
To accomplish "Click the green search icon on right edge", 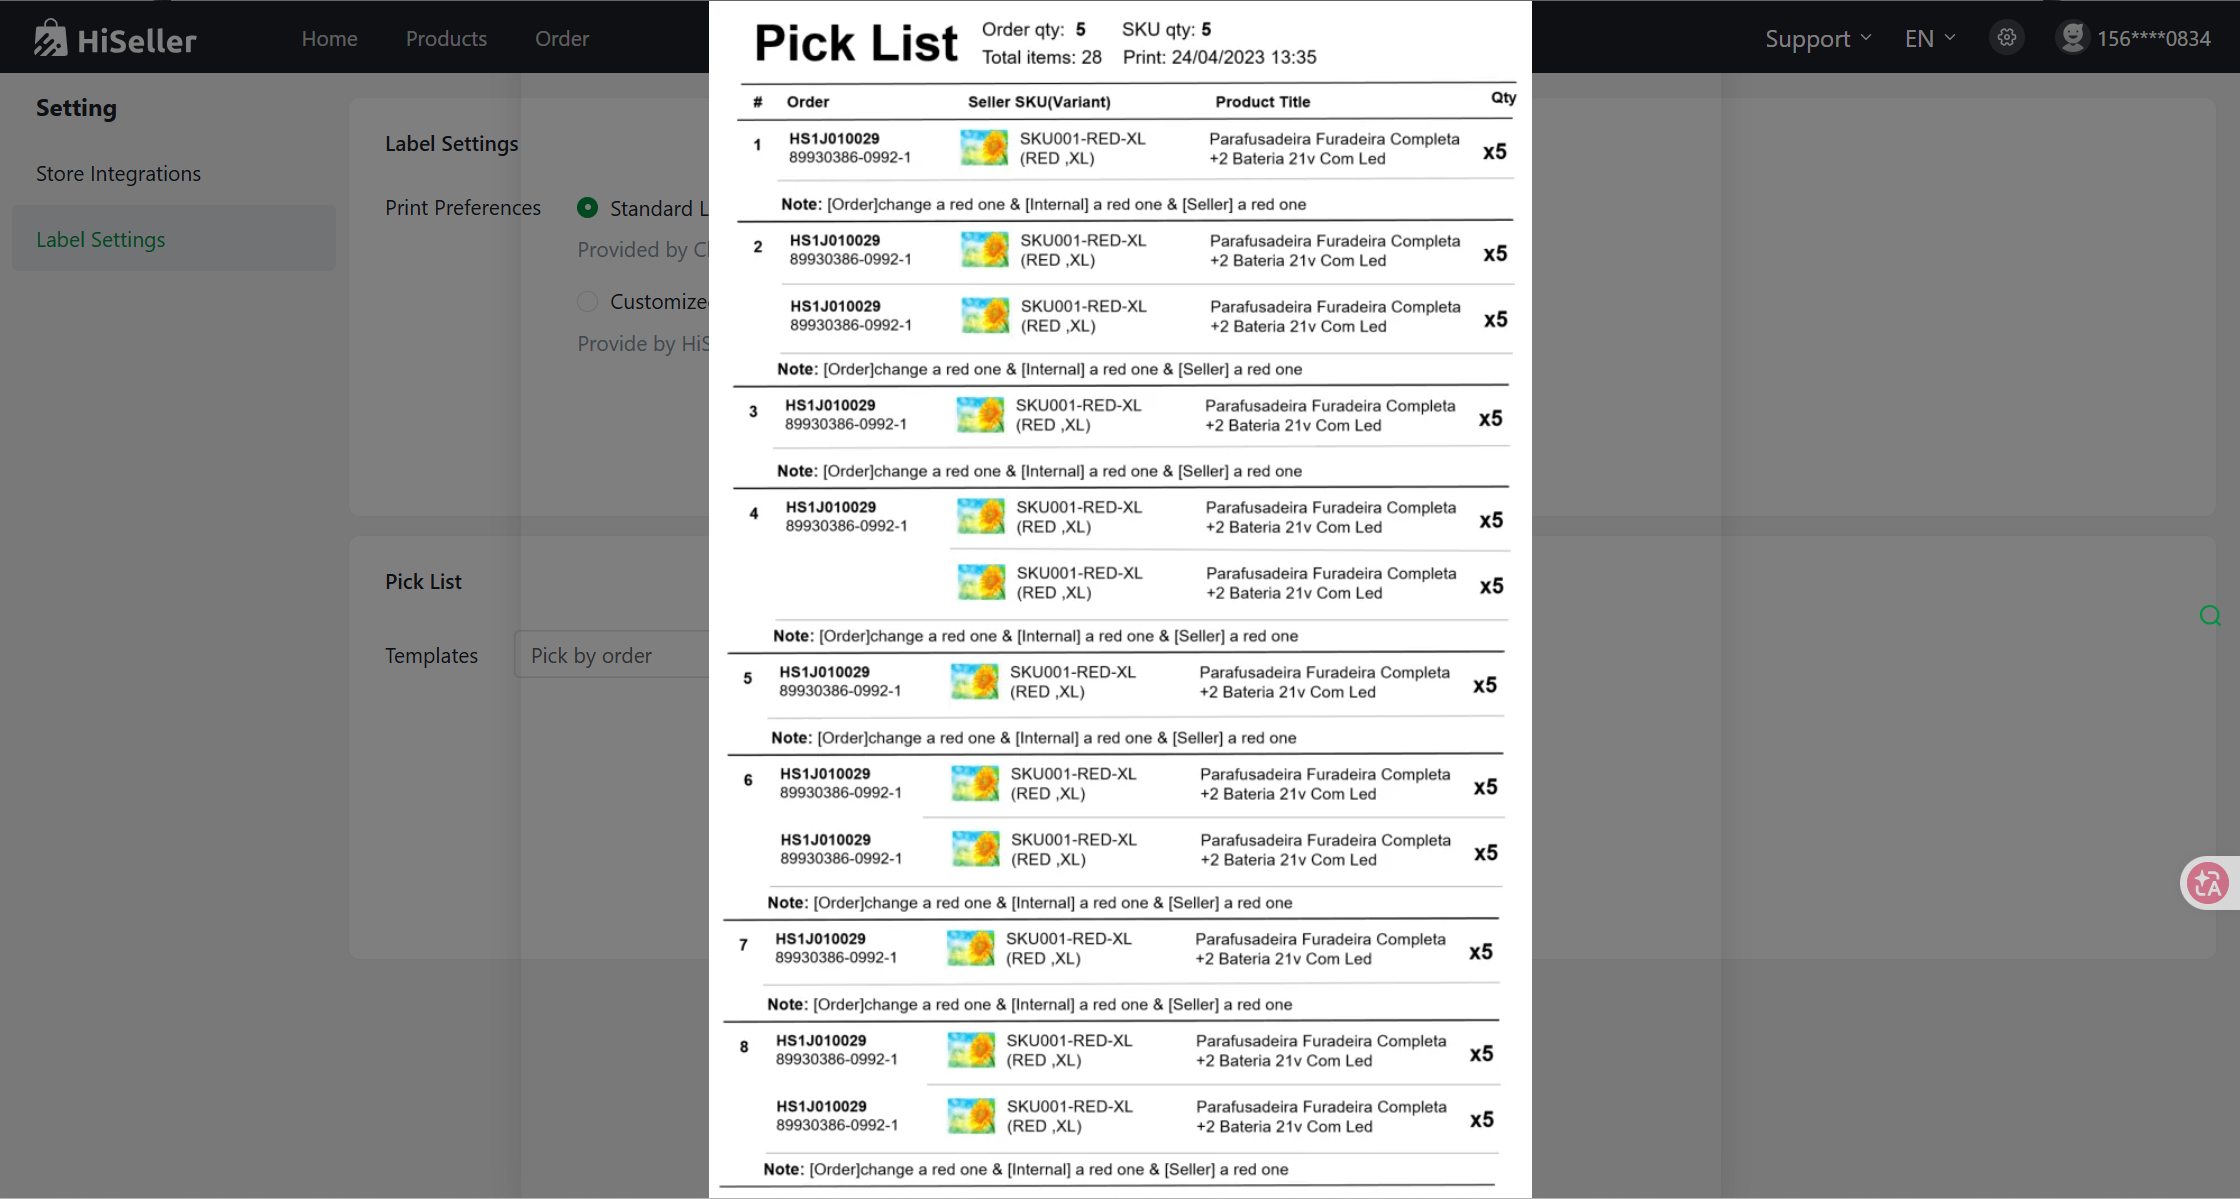I will 2210,616.
